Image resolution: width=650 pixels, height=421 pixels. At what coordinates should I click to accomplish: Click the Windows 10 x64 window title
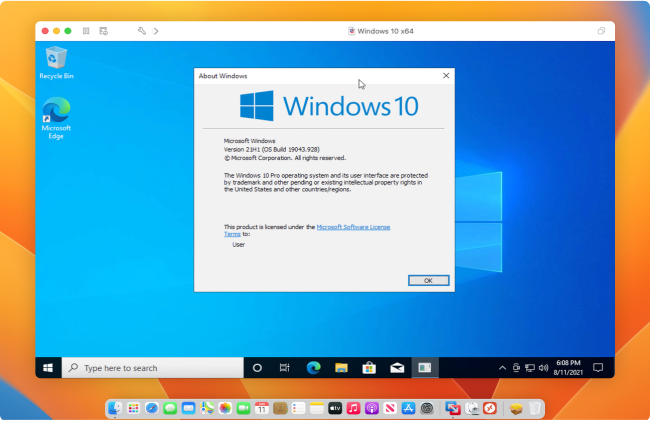pos(385,31)
